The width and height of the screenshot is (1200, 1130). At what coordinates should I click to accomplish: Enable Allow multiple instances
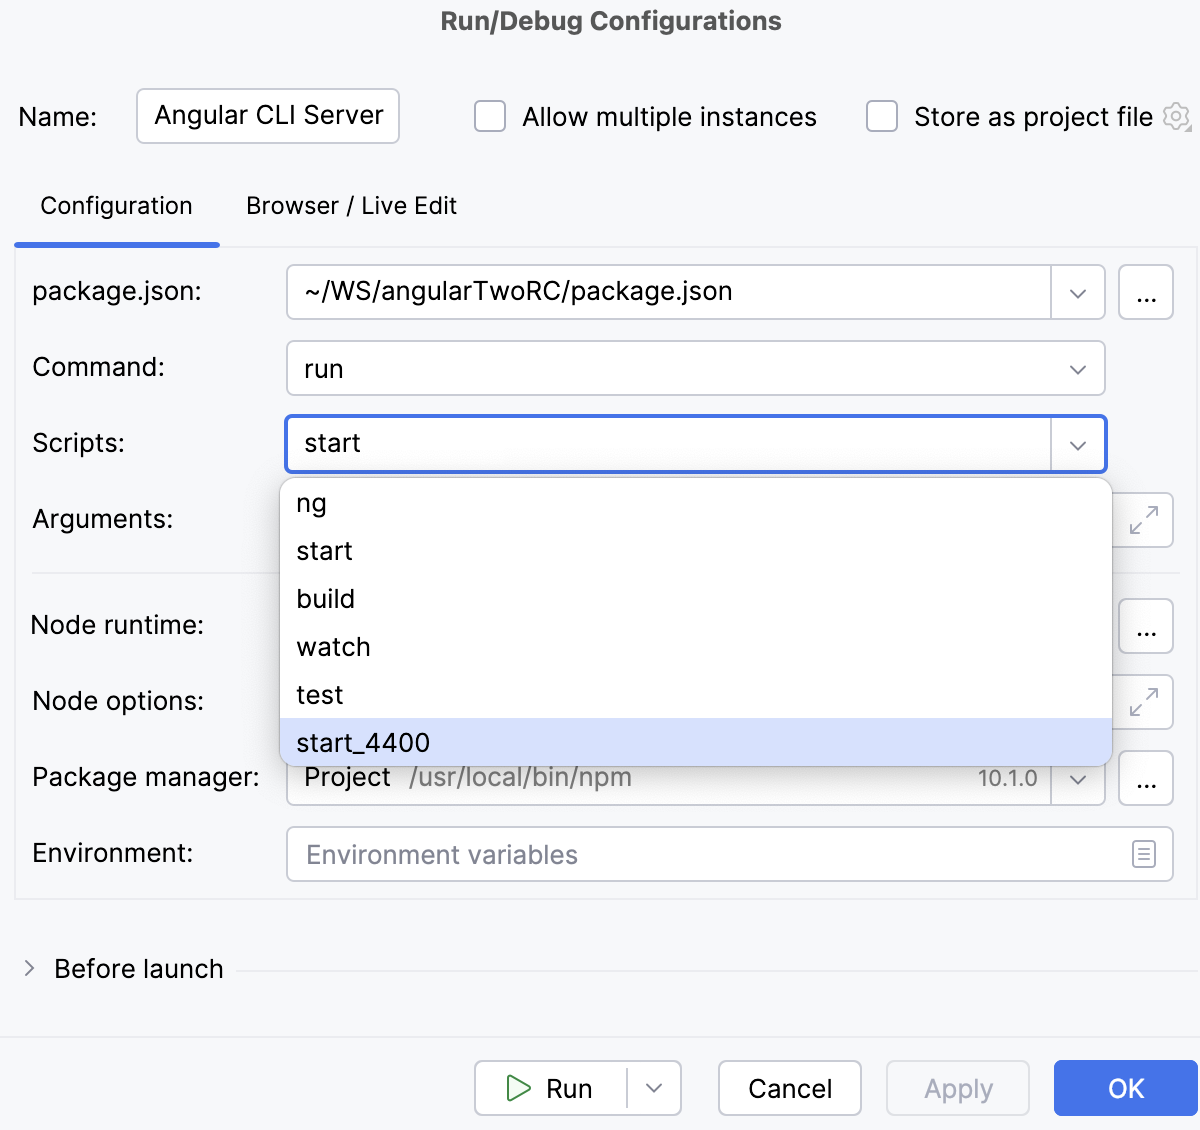click(489, 116)
